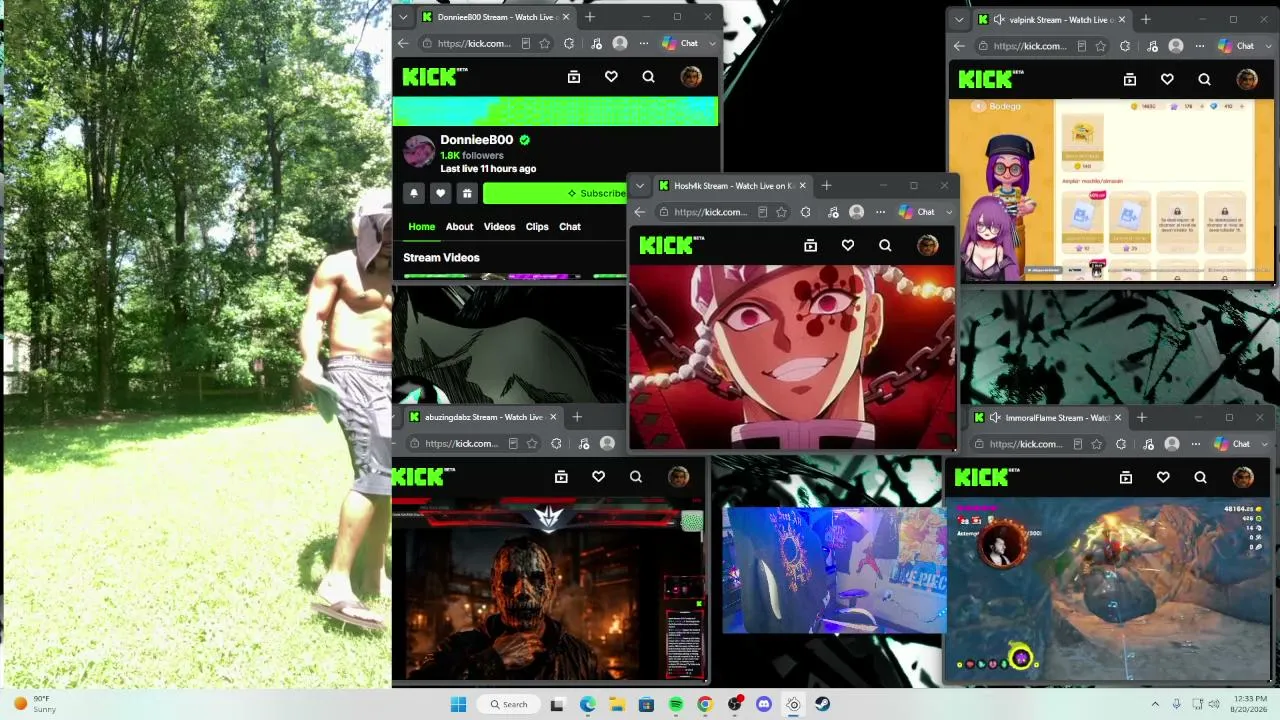Expand Chat dropdown arrow in ImmoralFlame window
Image resolution: width=1280 pixels, height=720 pixels.
coord(1264,444)
